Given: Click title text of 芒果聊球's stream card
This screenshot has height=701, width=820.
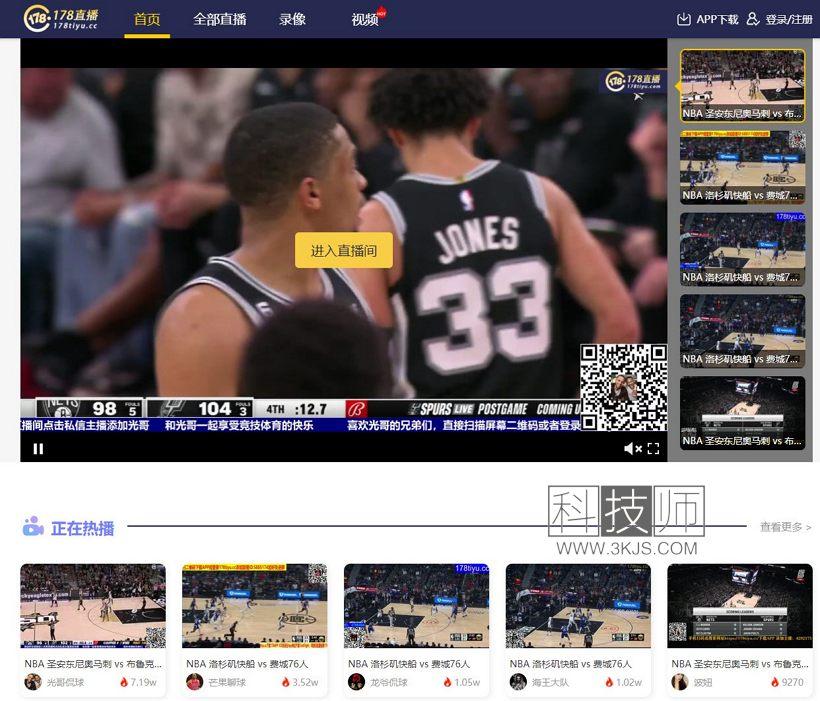Looking at the screenshot, I should click(x=247, y=663).
